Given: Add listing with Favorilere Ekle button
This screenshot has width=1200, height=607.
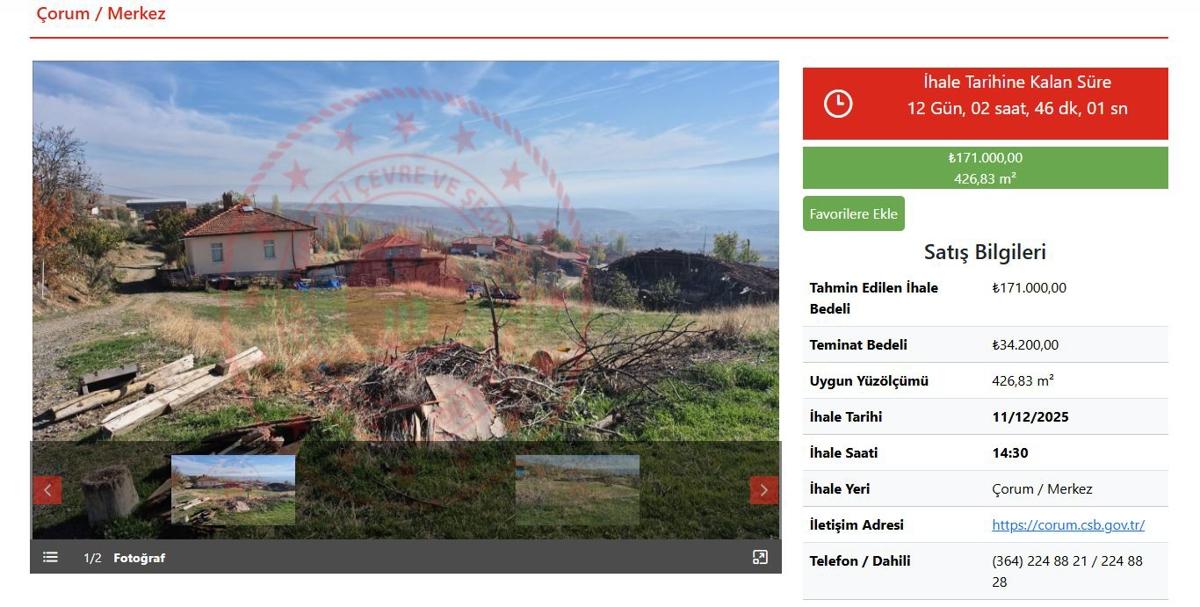Looking at the screenshot, I should click(x=854, y=214).
